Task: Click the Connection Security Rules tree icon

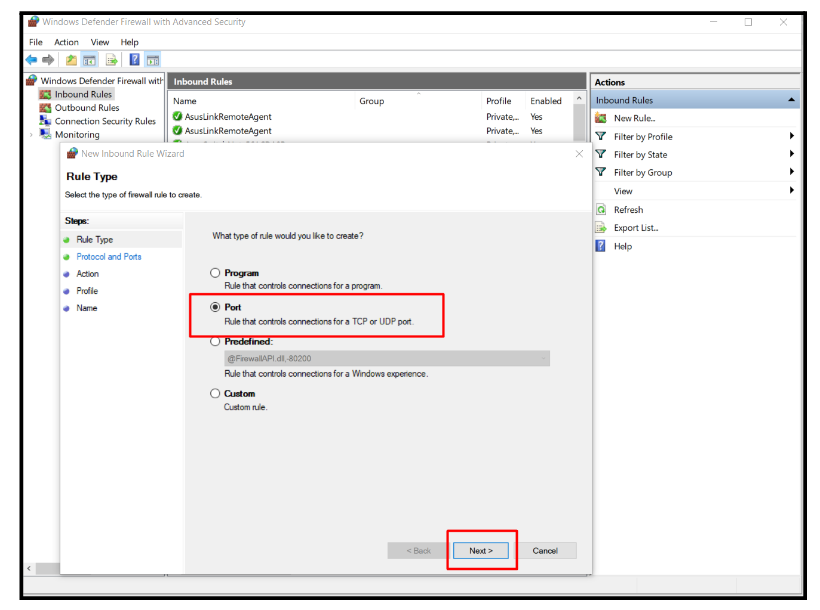Action: pos(45,120)
